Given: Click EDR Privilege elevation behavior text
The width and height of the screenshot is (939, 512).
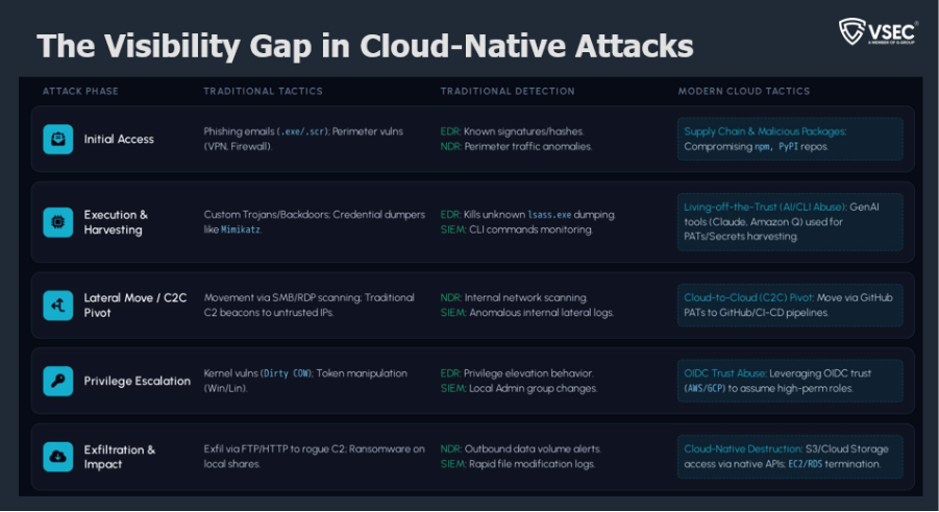Looking at the screenshot, I should [517, 373].
